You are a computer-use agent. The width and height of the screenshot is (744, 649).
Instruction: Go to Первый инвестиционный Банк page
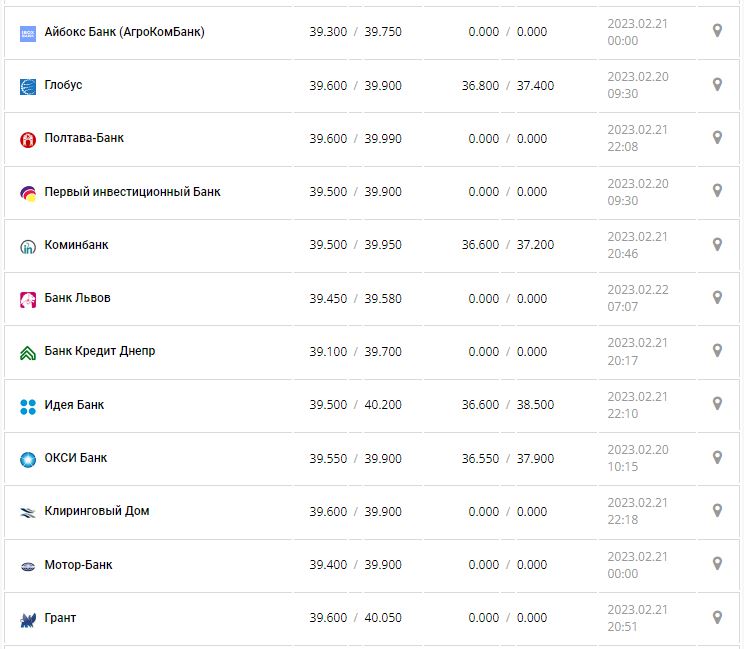click(x=132, y=191)
